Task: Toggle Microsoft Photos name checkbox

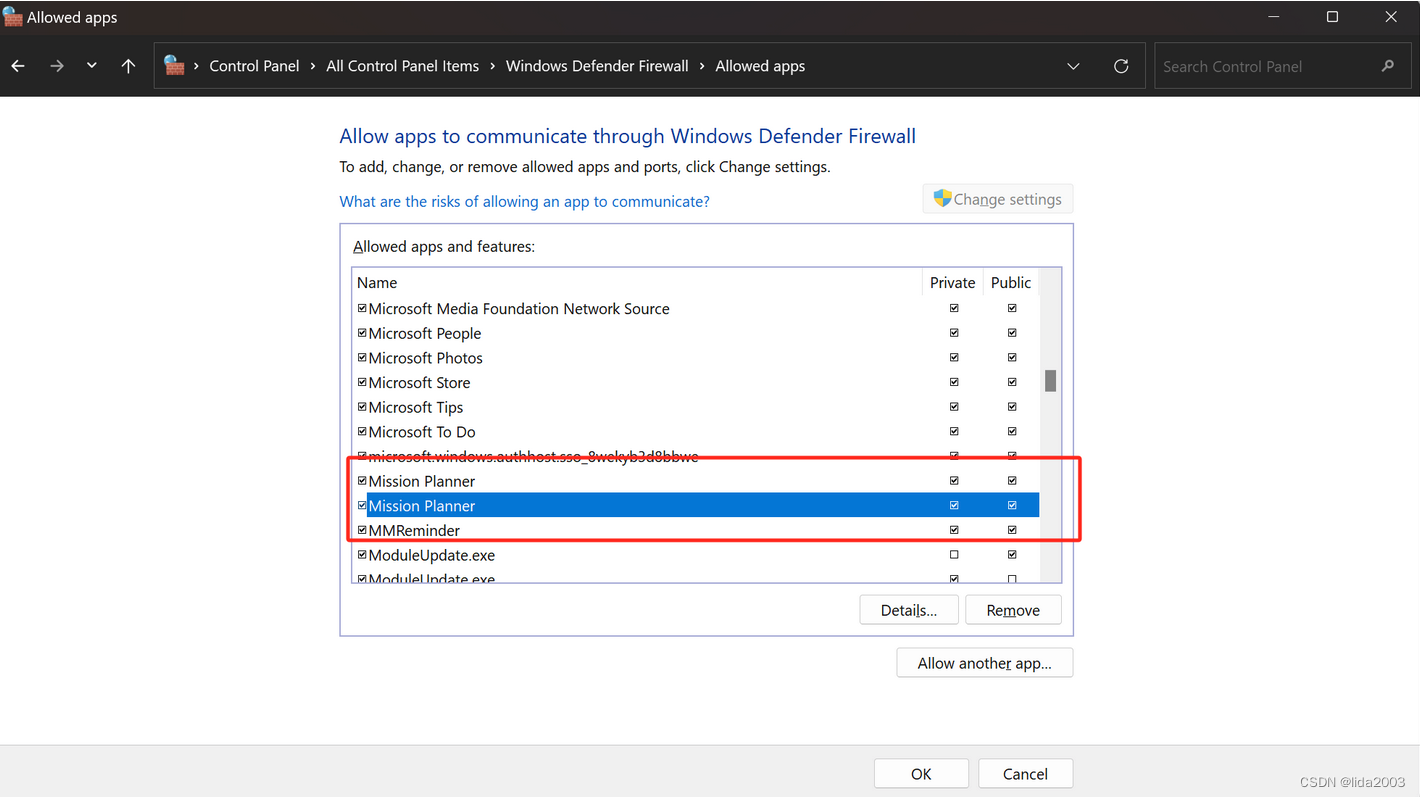Action: (362, 357)
